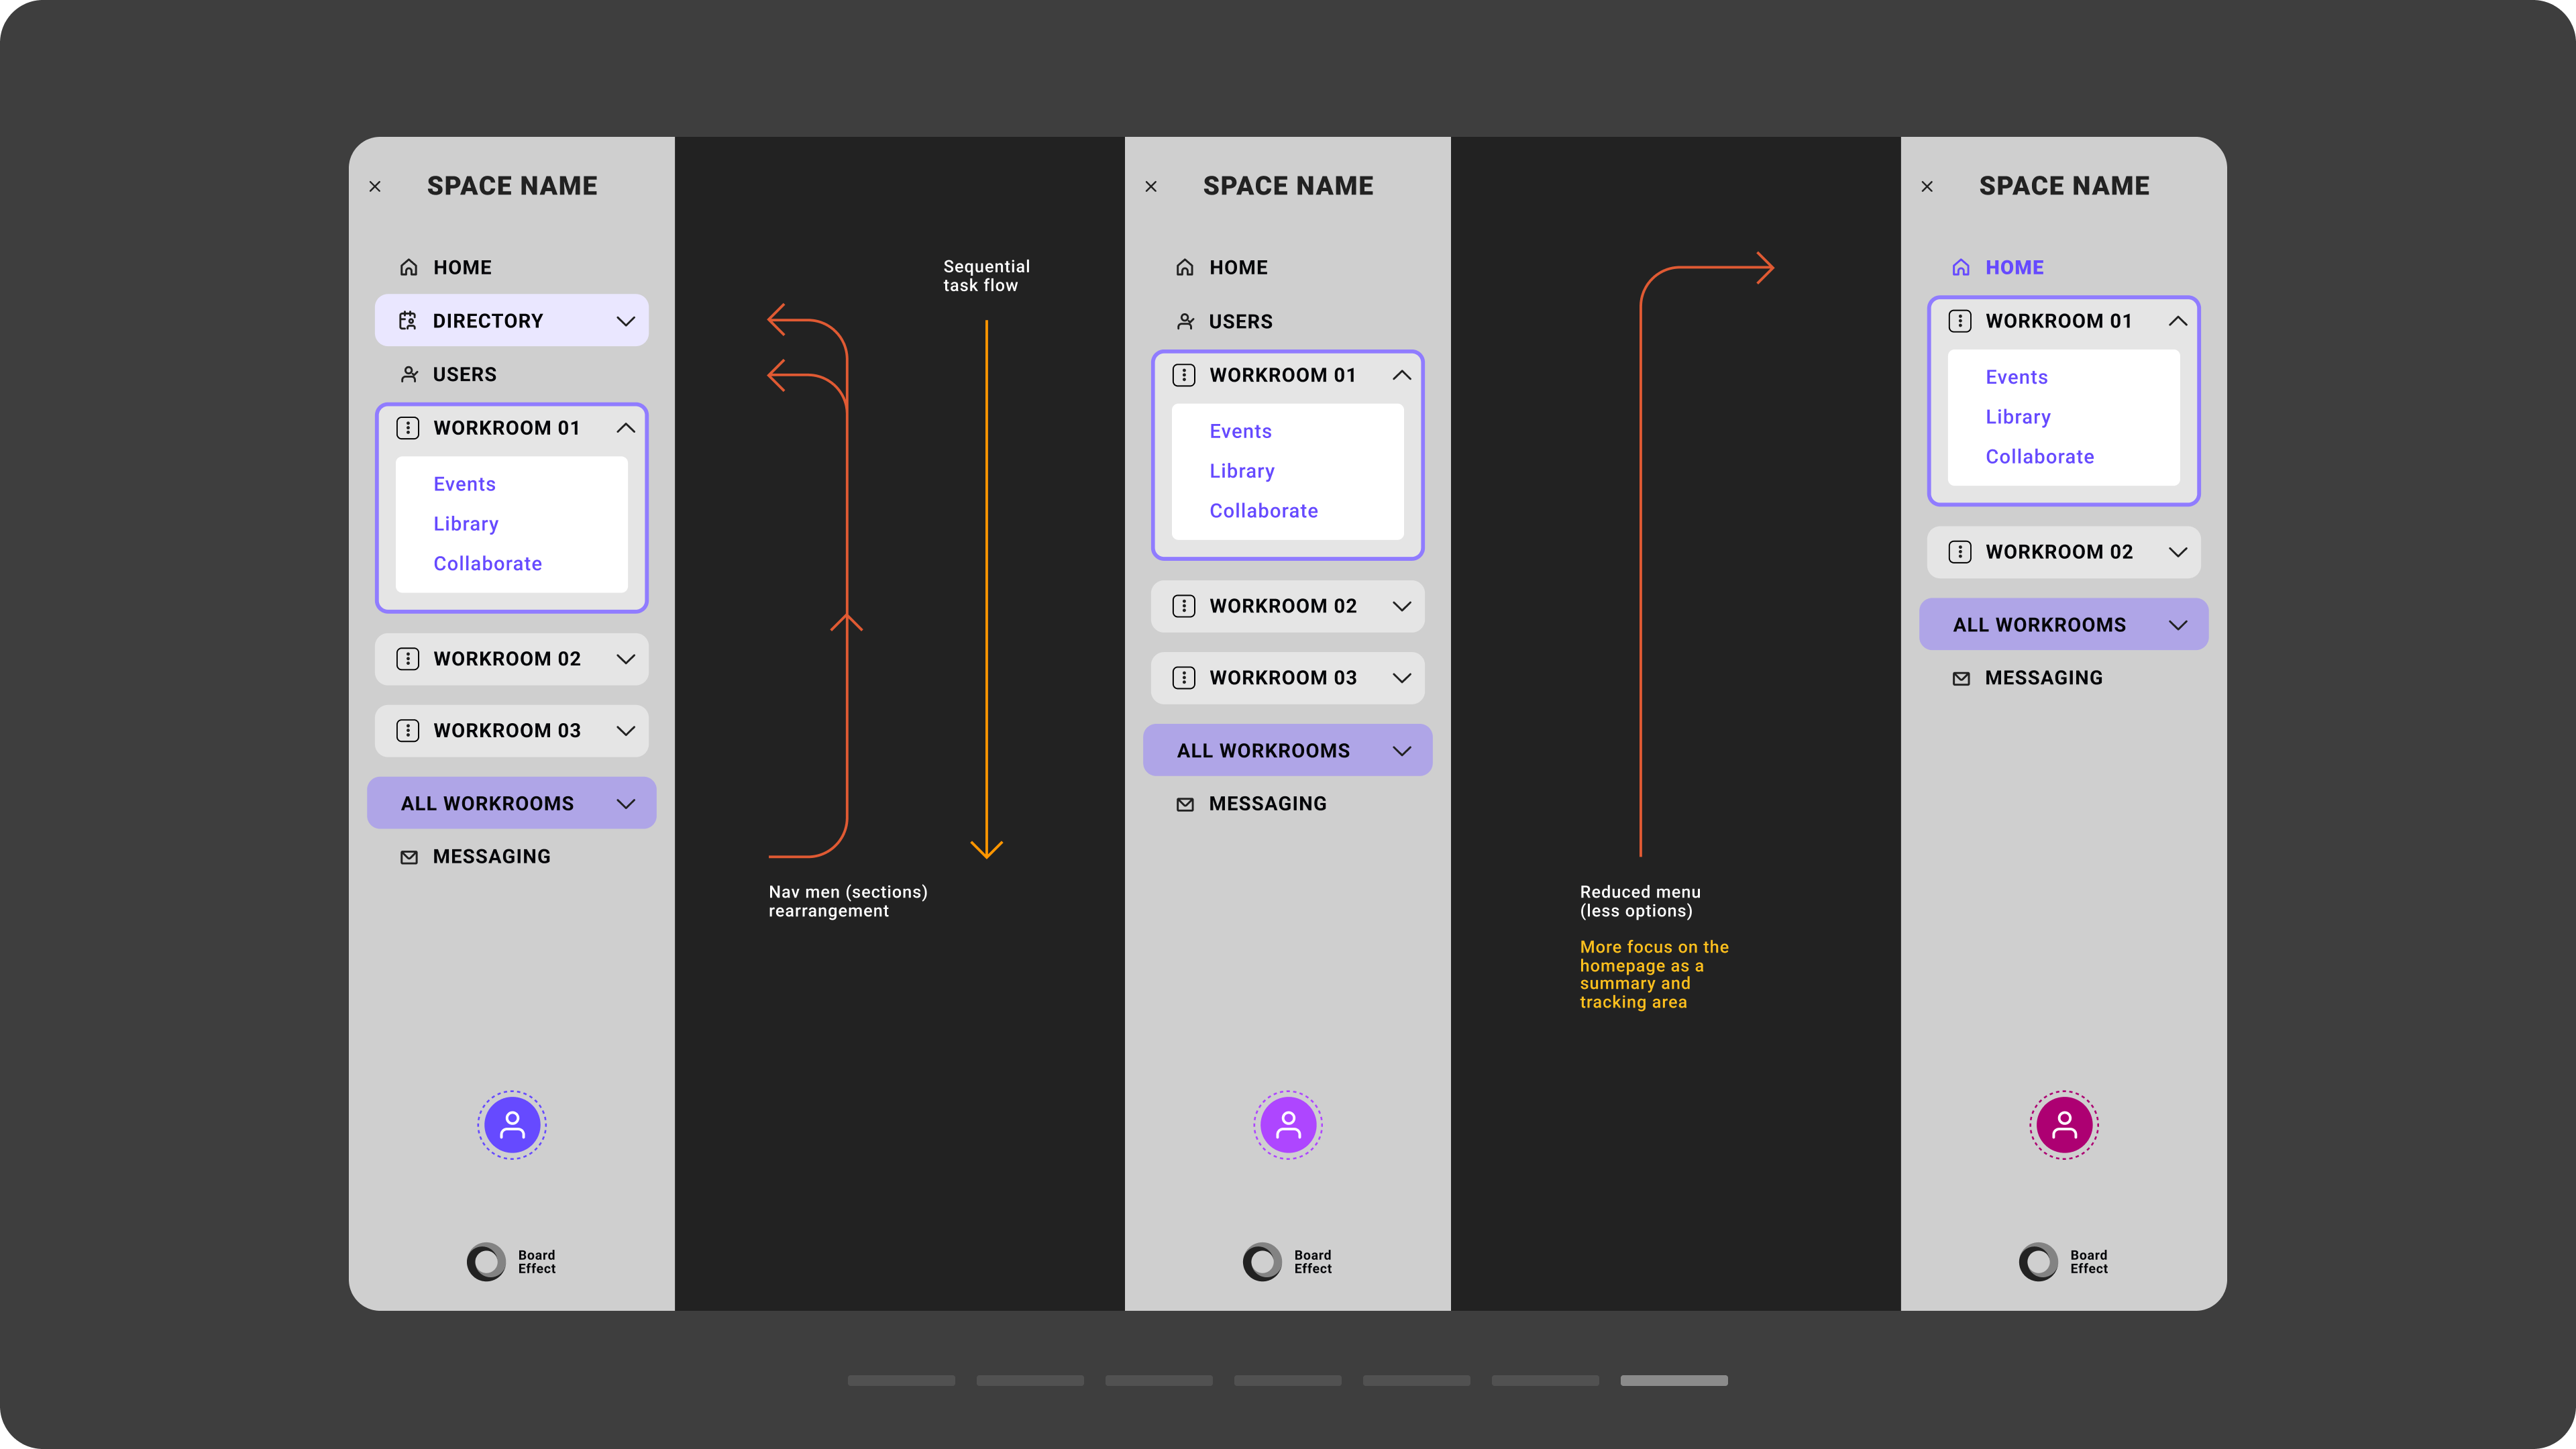Click the purple Home house icon in the right panel
2576x1449 pixels.
pos(1961,268)
